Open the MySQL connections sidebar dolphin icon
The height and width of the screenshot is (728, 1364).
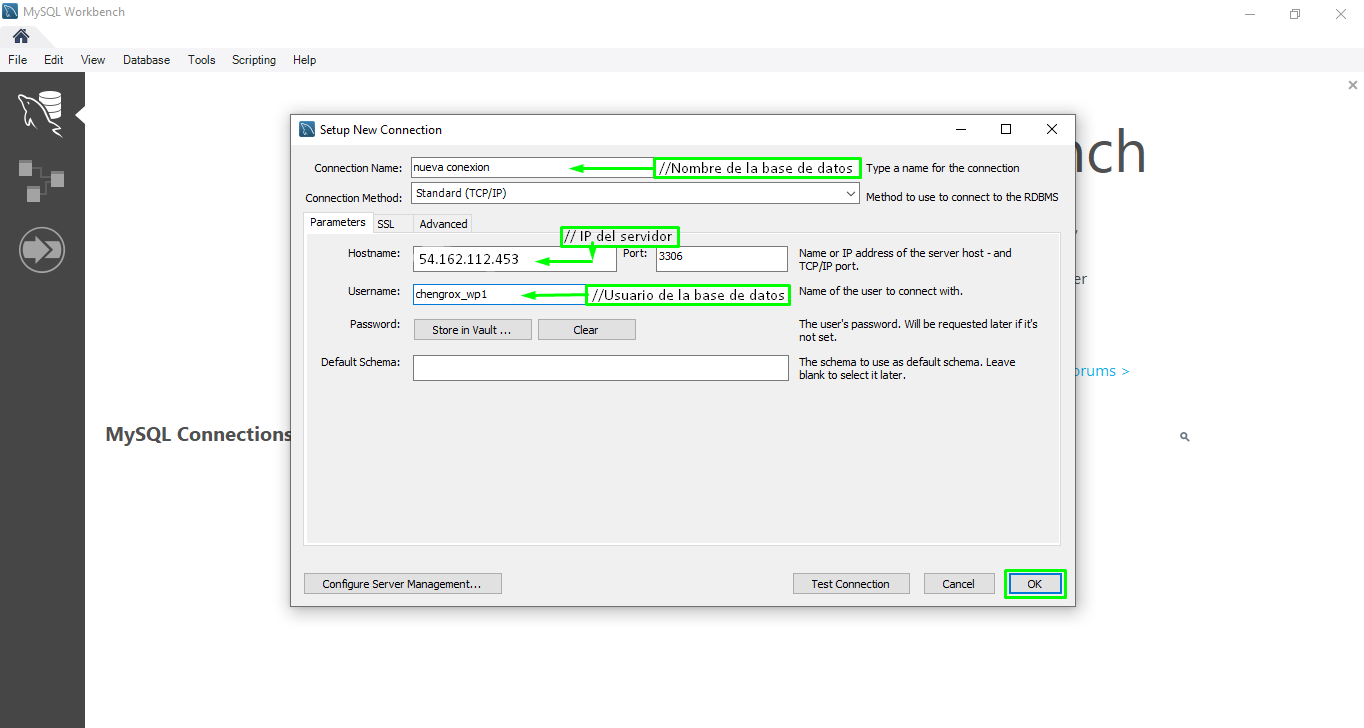point(41,111)
